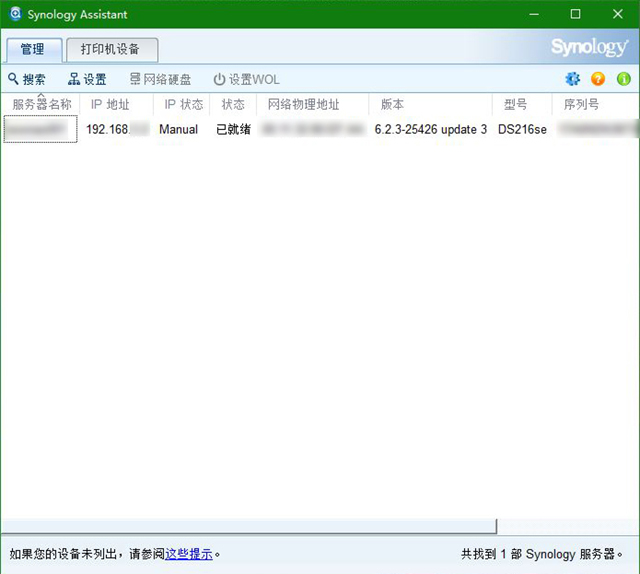640x574 pixels.
Task: Sort by 服务器名称 column header
Action: (41, 104)
